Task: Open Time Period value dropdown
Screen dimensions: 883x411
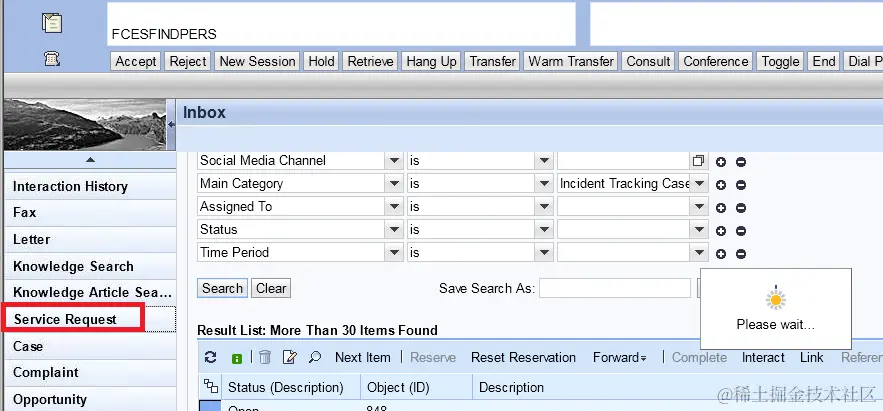Action: click(699, 253)
